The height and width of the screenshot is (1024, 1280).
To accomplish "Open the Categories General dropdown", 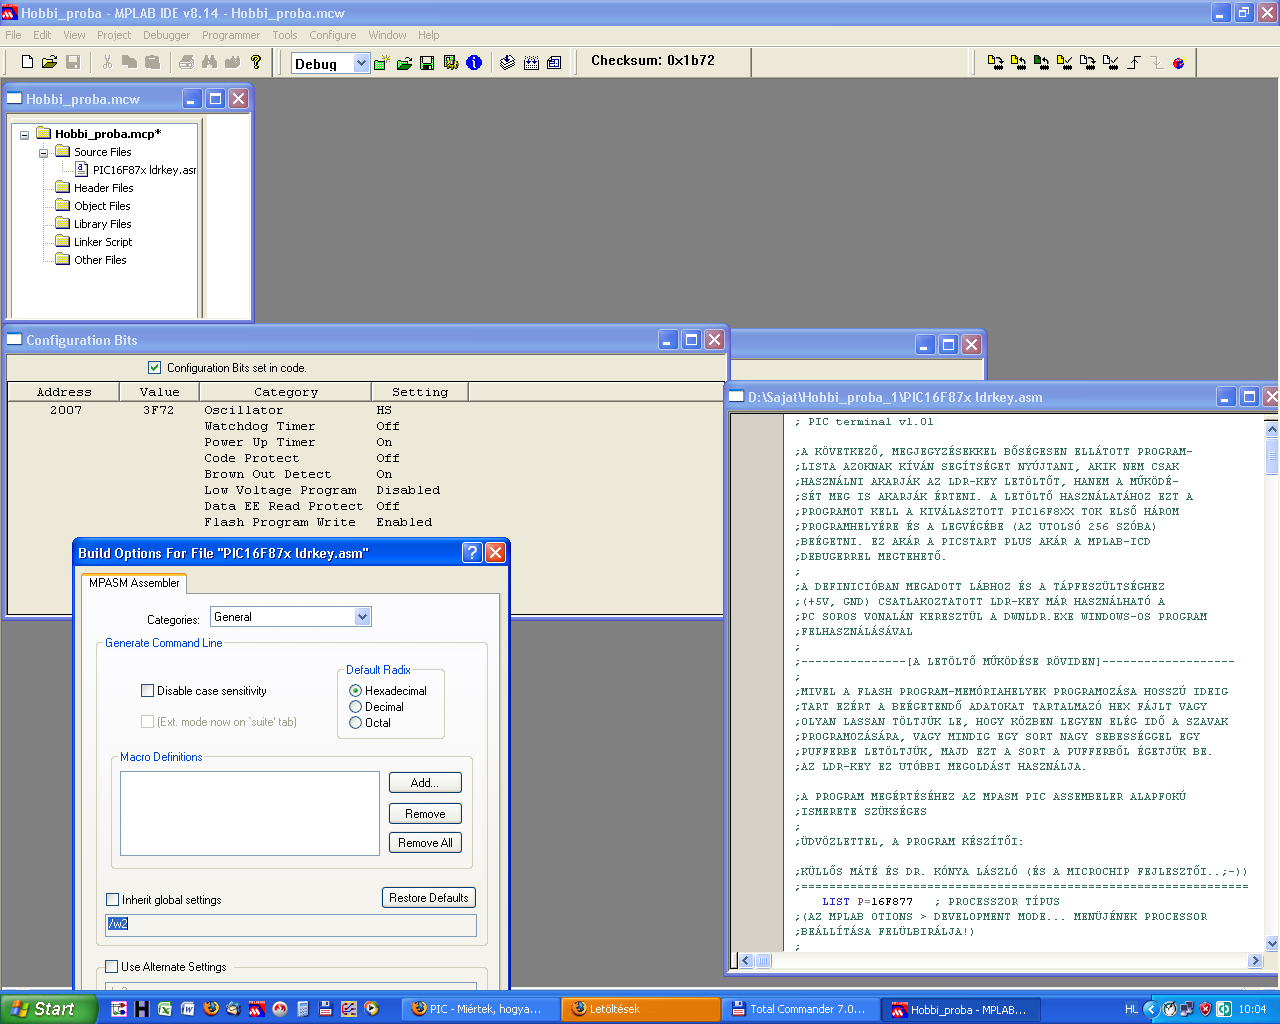I will (362, 617).
